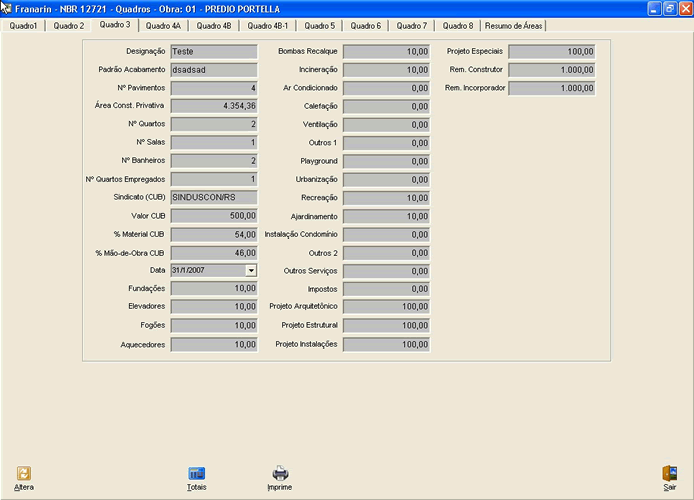
Task: Click the Recreação field
Action: point(386,198)
